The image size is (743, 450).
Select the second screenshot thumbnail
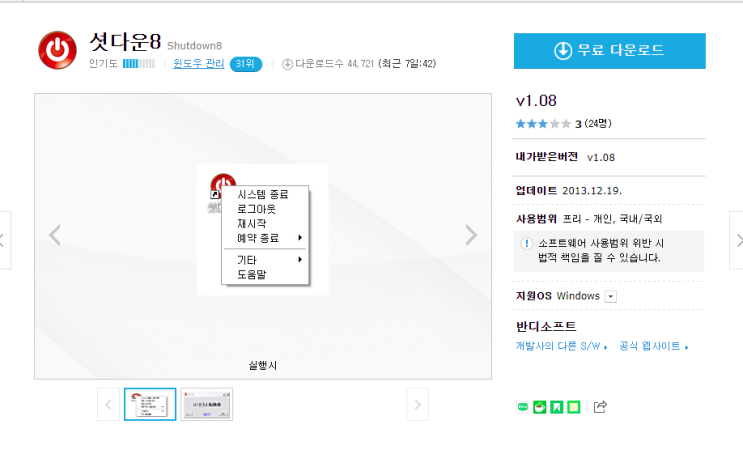pyautogui.click(x=207, y=405)
